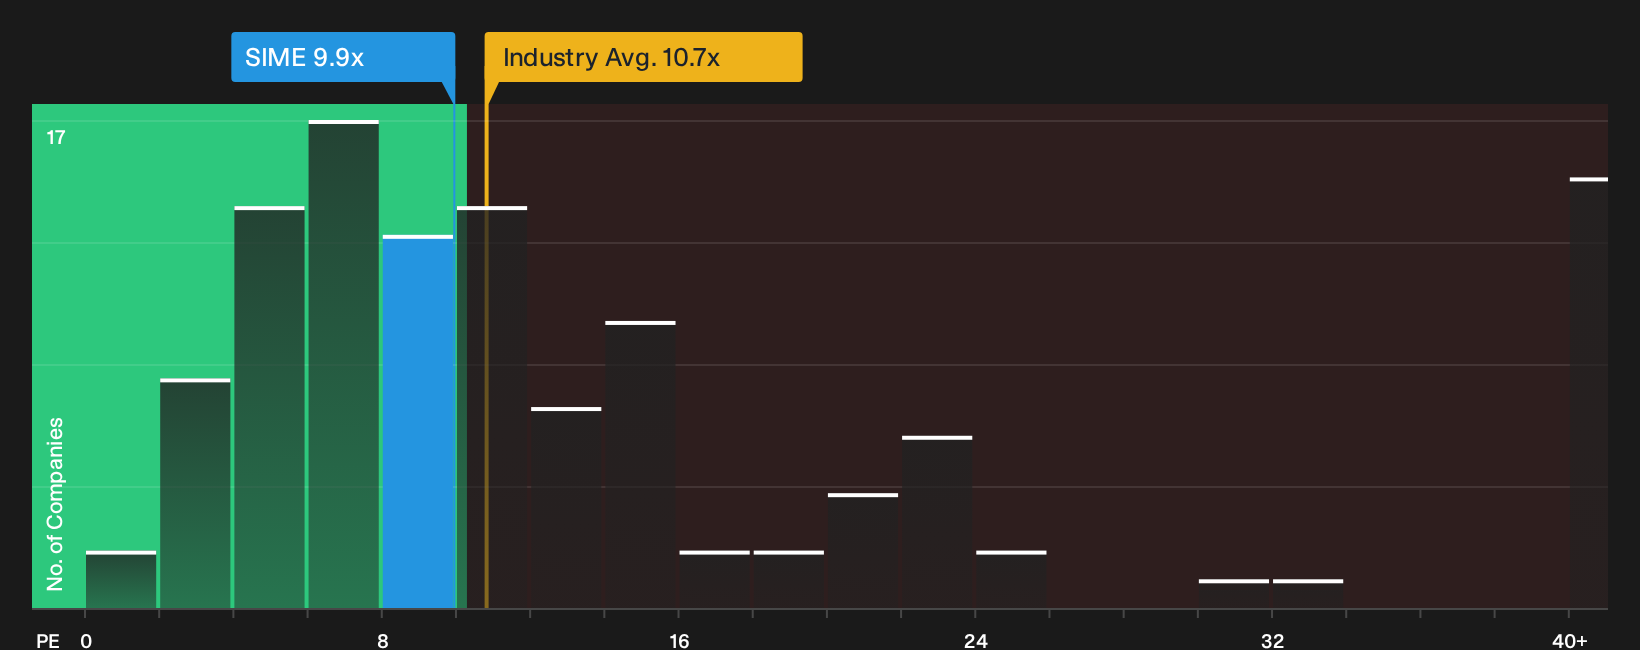Click the bar starting at PE 24
The width and height of the screenshot is (1640, 650).
click(1011, 579)
